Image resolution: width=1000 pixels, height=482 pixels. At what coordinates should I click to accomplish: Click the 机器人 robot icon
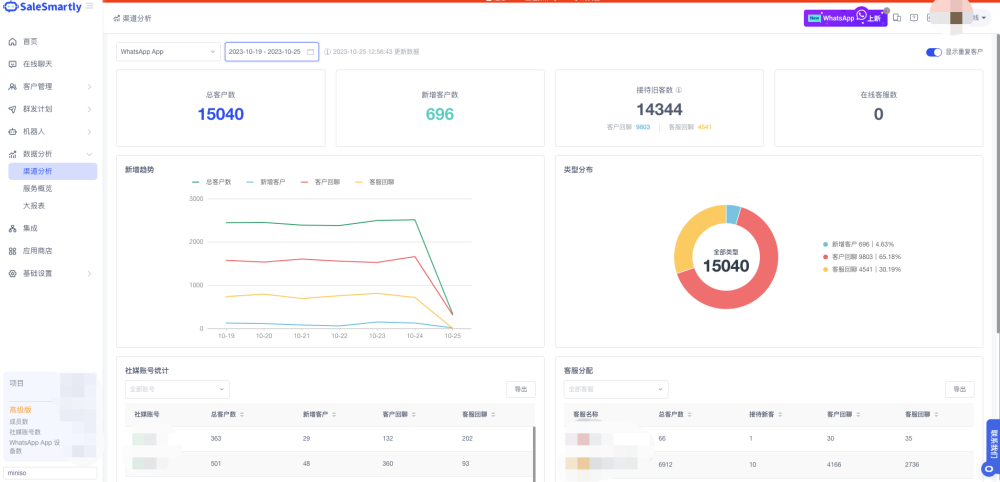coord(12,131)
